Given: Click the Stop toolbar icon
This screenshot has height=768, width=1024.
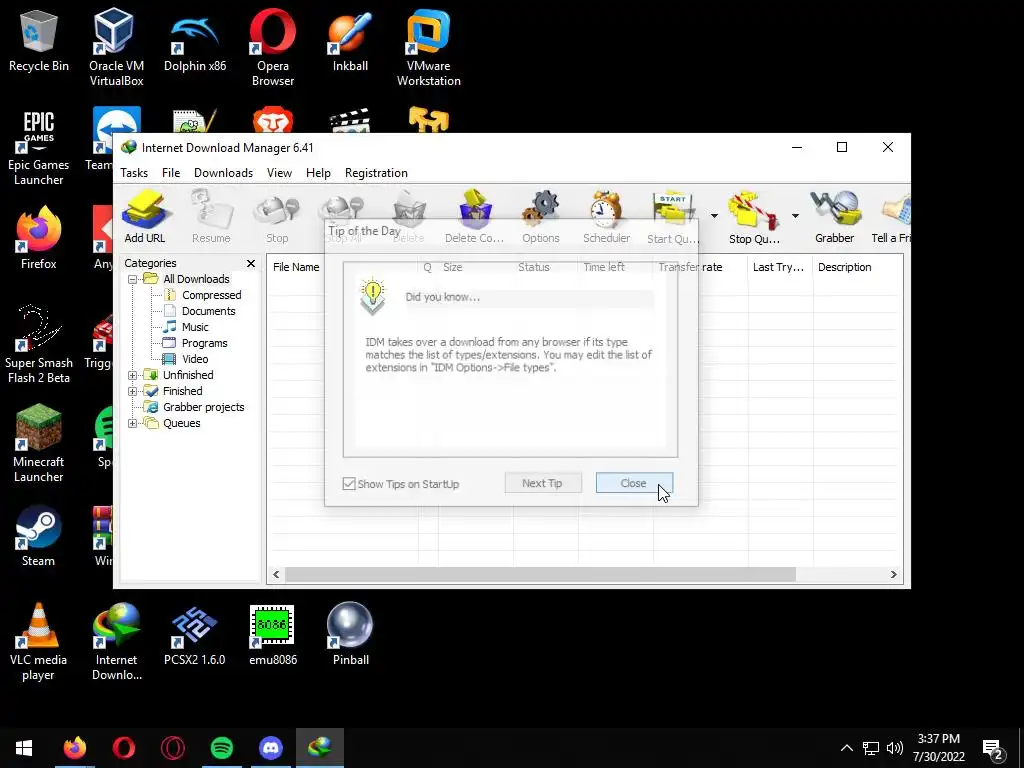Looking at the screenshot, I should 277,217.
